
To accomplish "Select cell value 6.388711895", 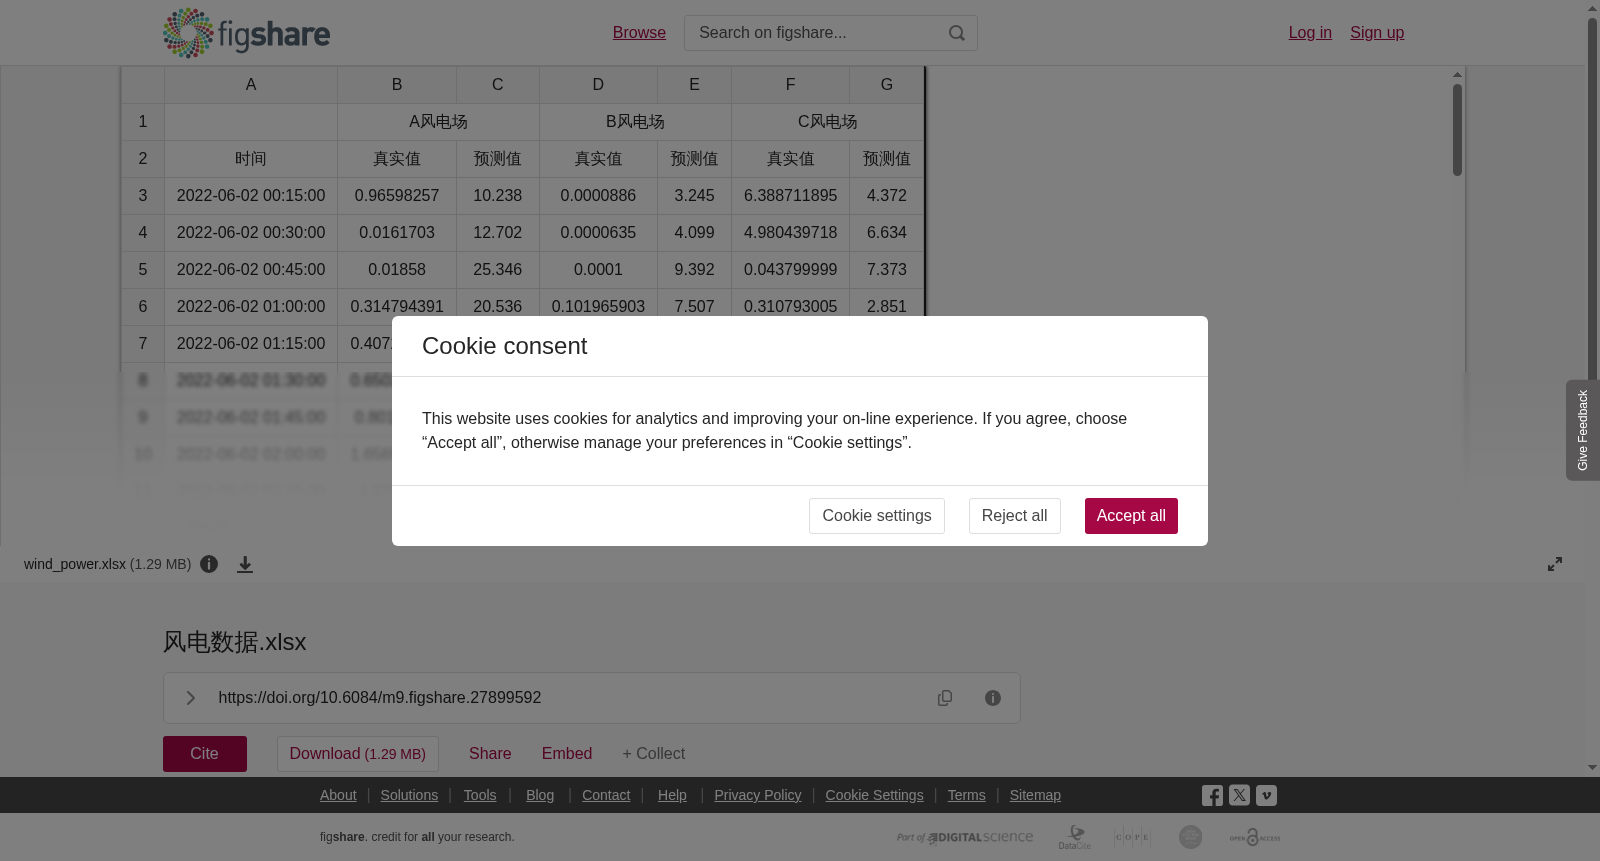I will pyautogui.click(x=790, y=196).
